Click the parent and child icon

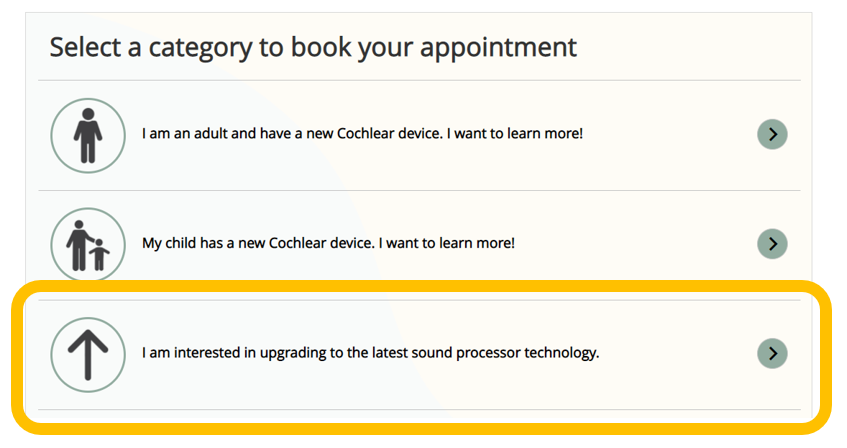[88, 245]
